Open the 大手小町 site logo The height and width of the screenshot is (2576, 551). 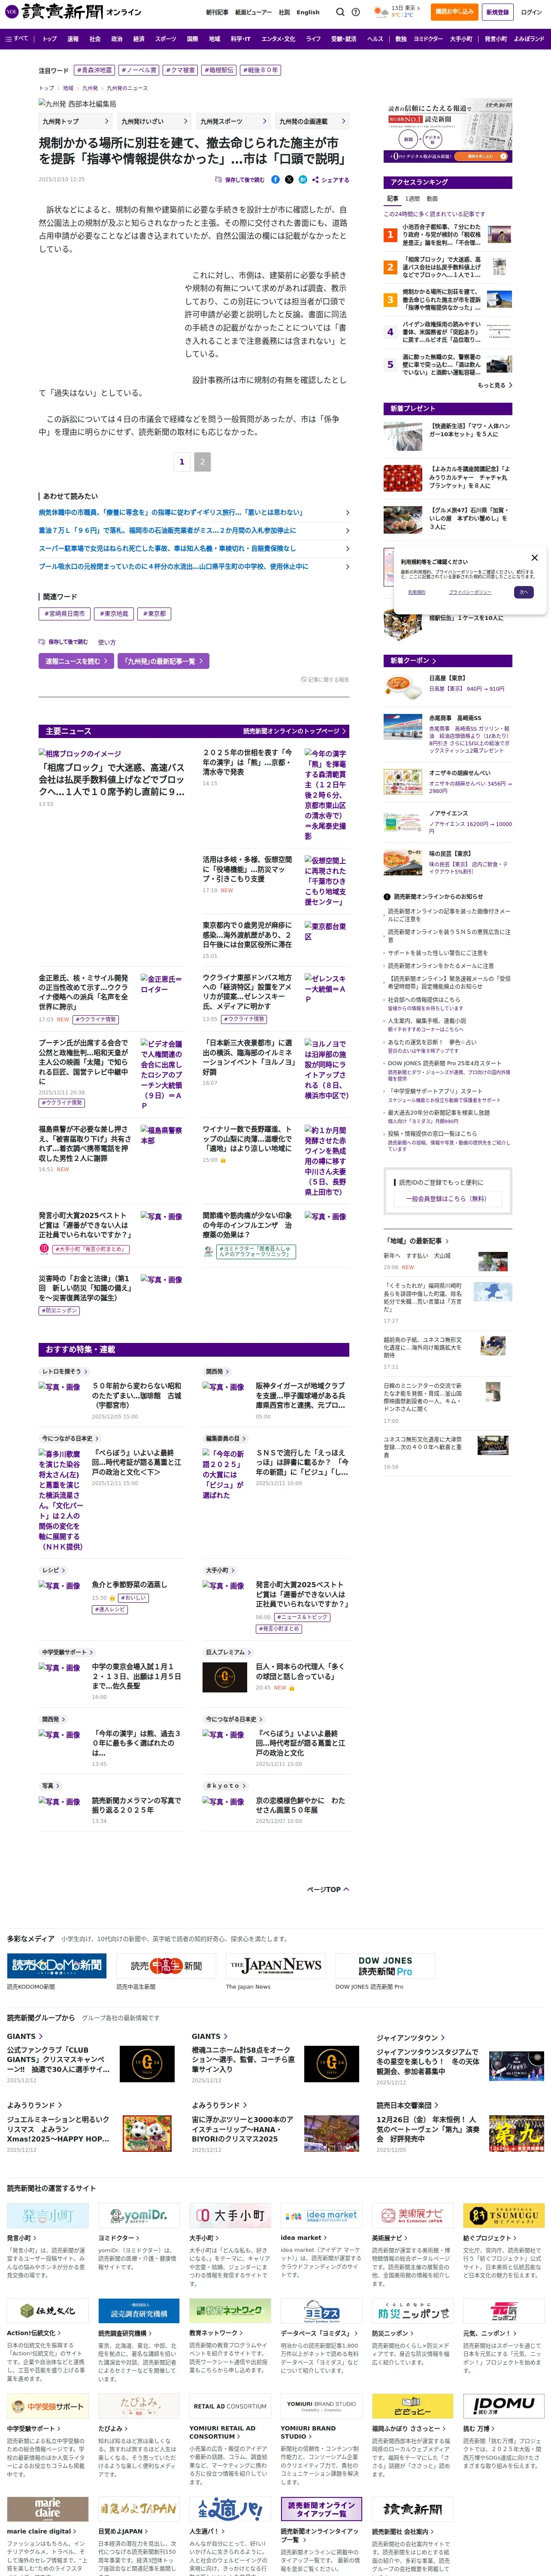230,2216
